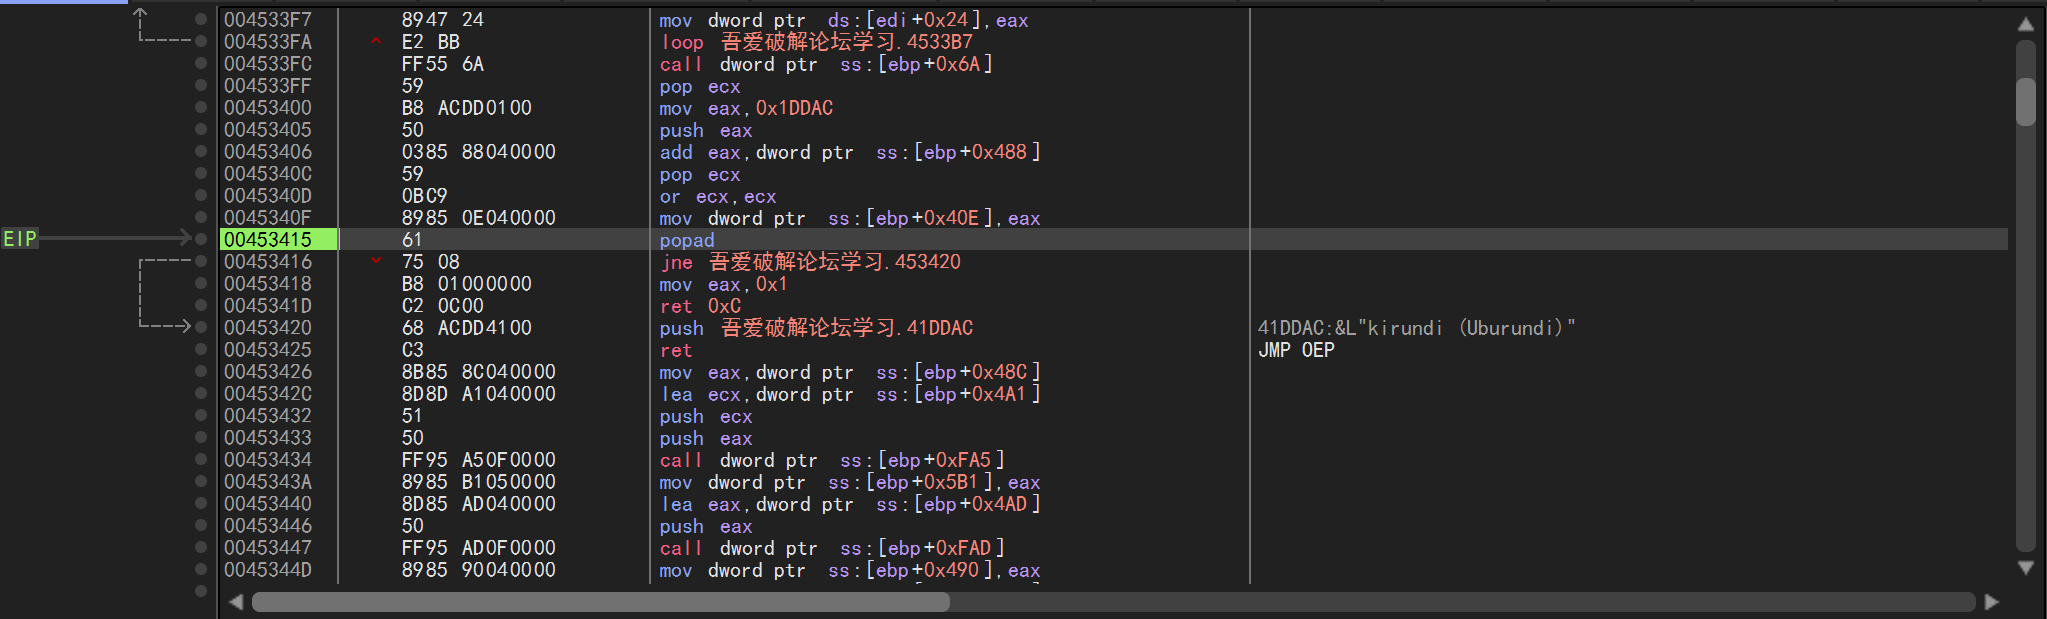The height and width of the screenshot is (619, 2047).
Task: Click the horizontal scrollbar thumb
Action: [600, 602]
